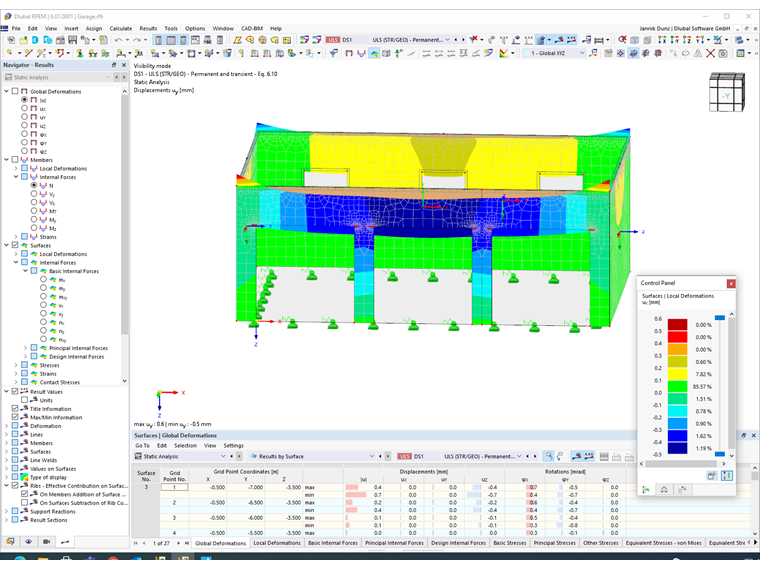Click the Save file toolbar icon
The image size is (760, 570).
pyautogui.click(x=73, y=40)
